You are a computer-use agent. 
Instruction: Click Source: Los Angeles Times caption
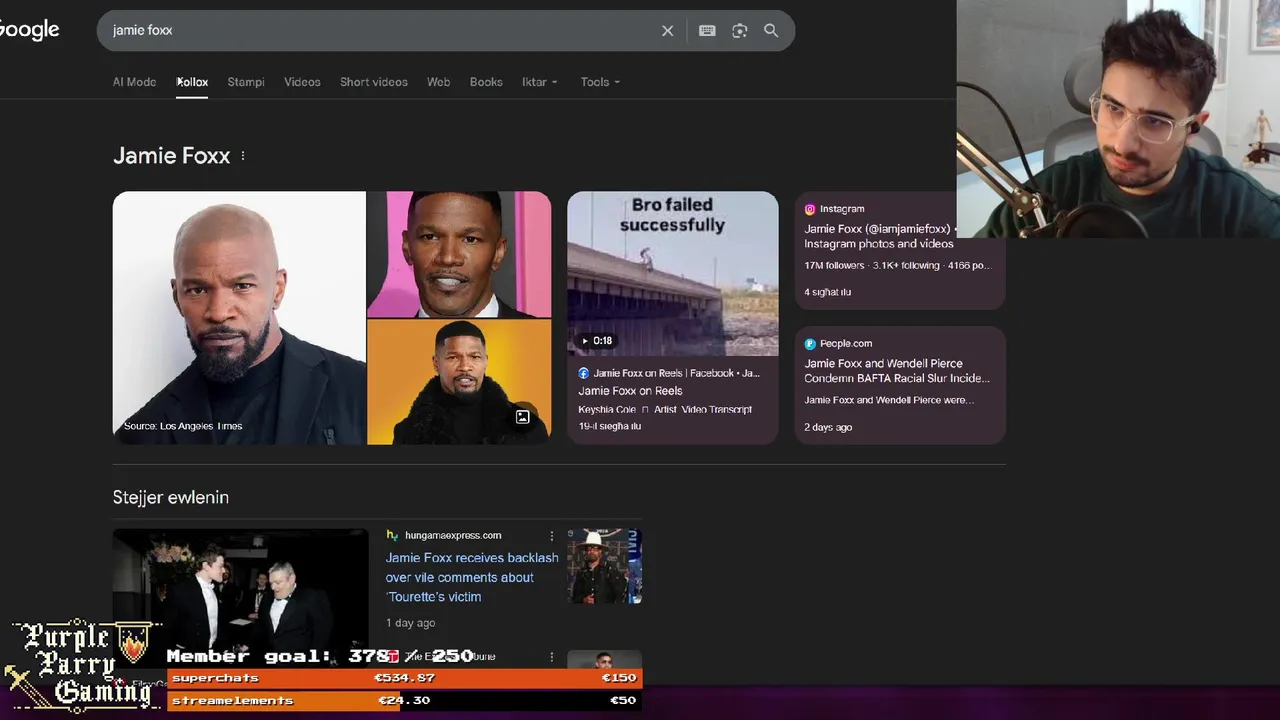pos(183,426)
